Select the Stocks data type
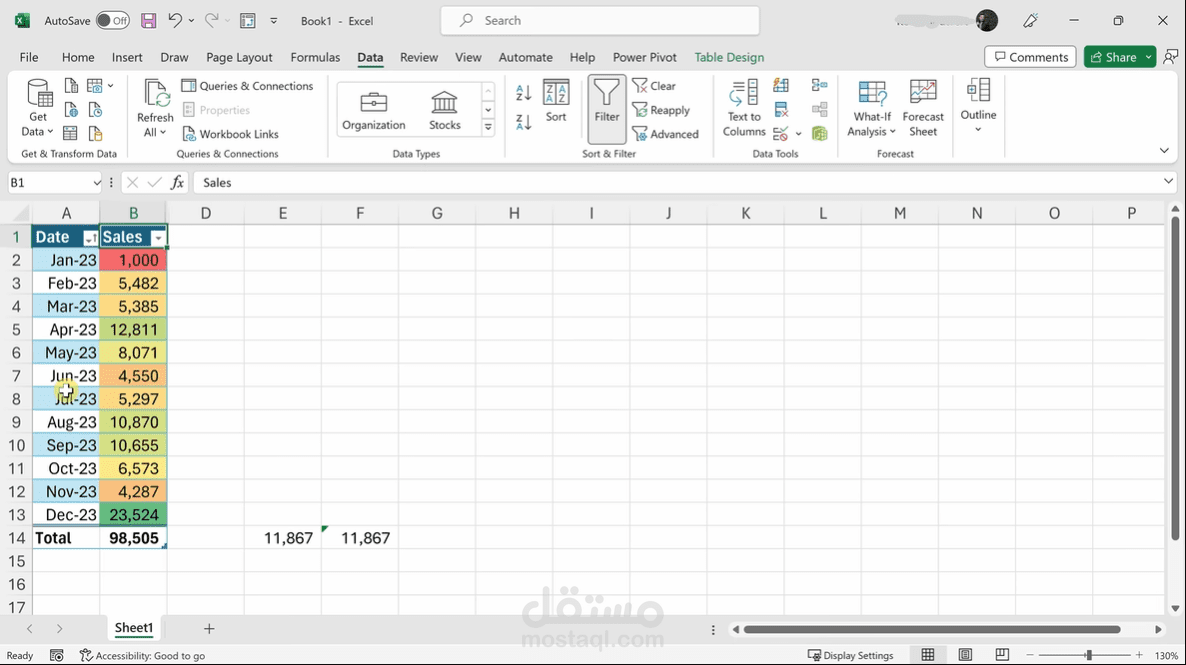The height and width of the screenshot is (665, 1186). click(444, 108)
